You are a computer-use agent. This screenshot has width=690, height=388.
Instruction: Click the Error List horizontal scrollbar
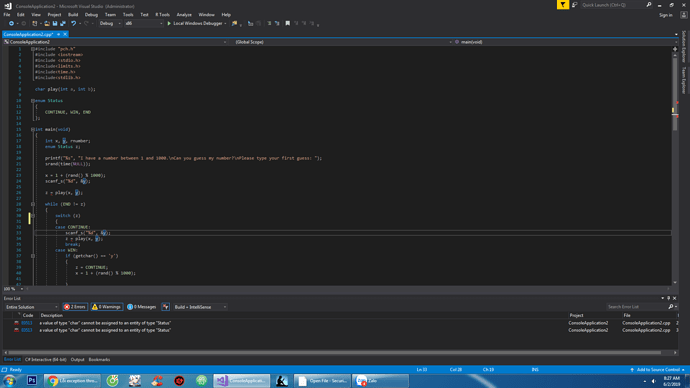point(334,352)
